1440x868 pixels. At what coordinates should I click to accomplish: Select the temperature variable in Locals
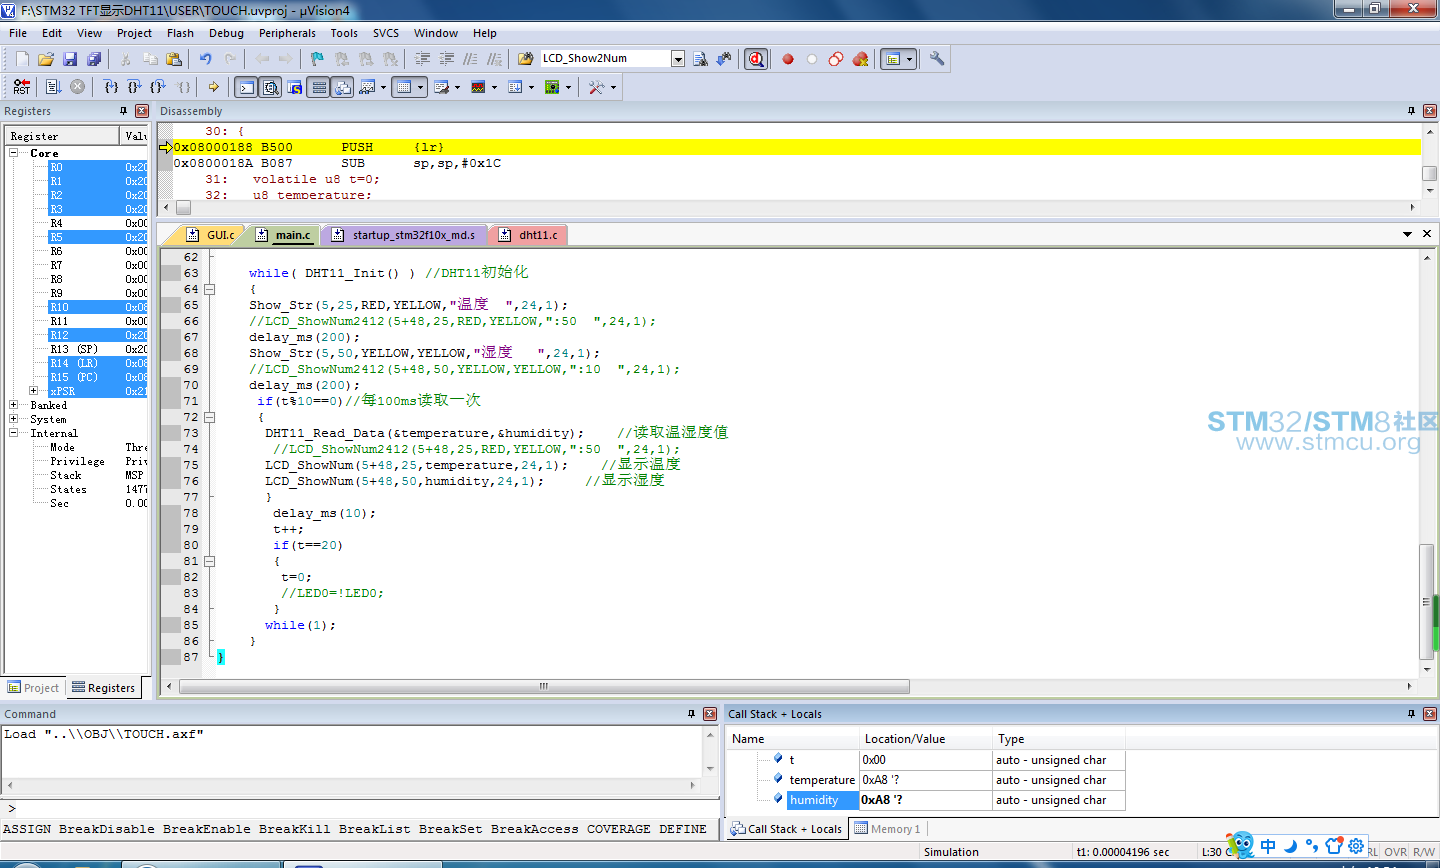pyautogui.click(x=822, y=780)
